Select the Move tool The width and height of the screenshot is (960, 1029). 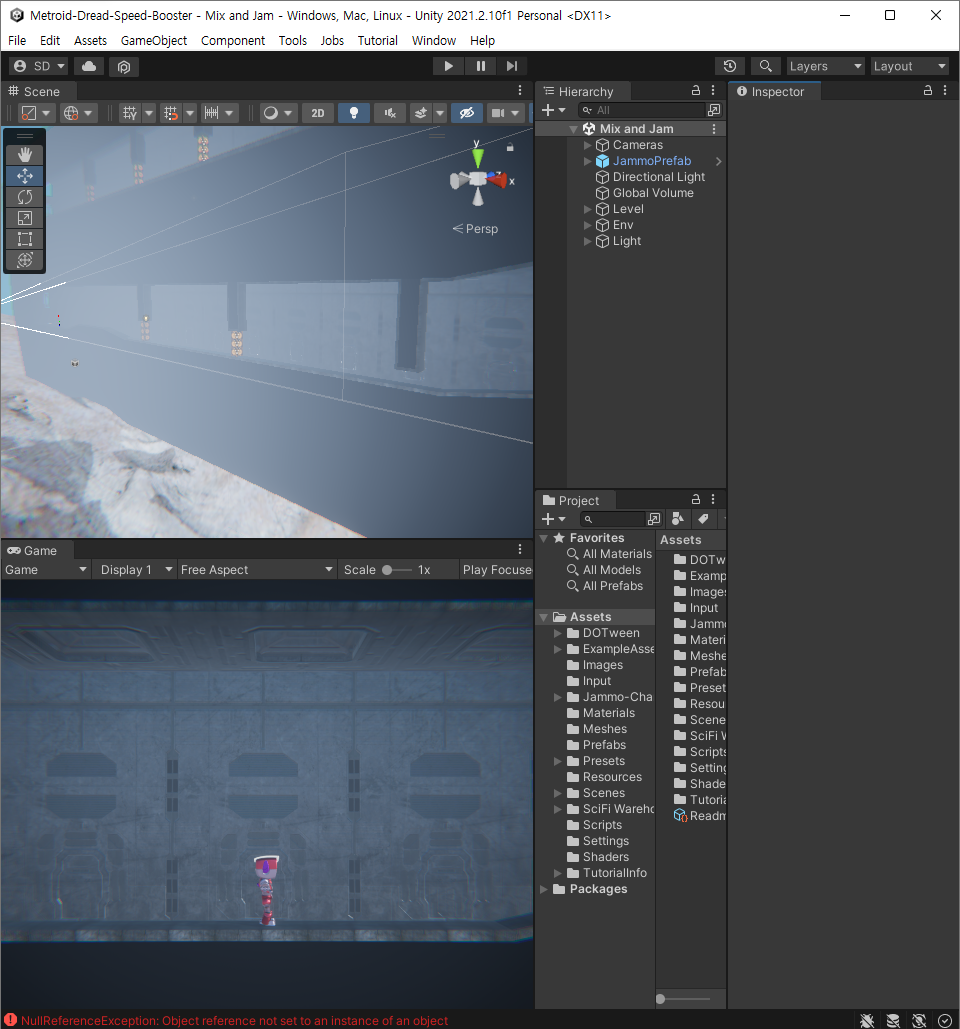pos(25,176)
